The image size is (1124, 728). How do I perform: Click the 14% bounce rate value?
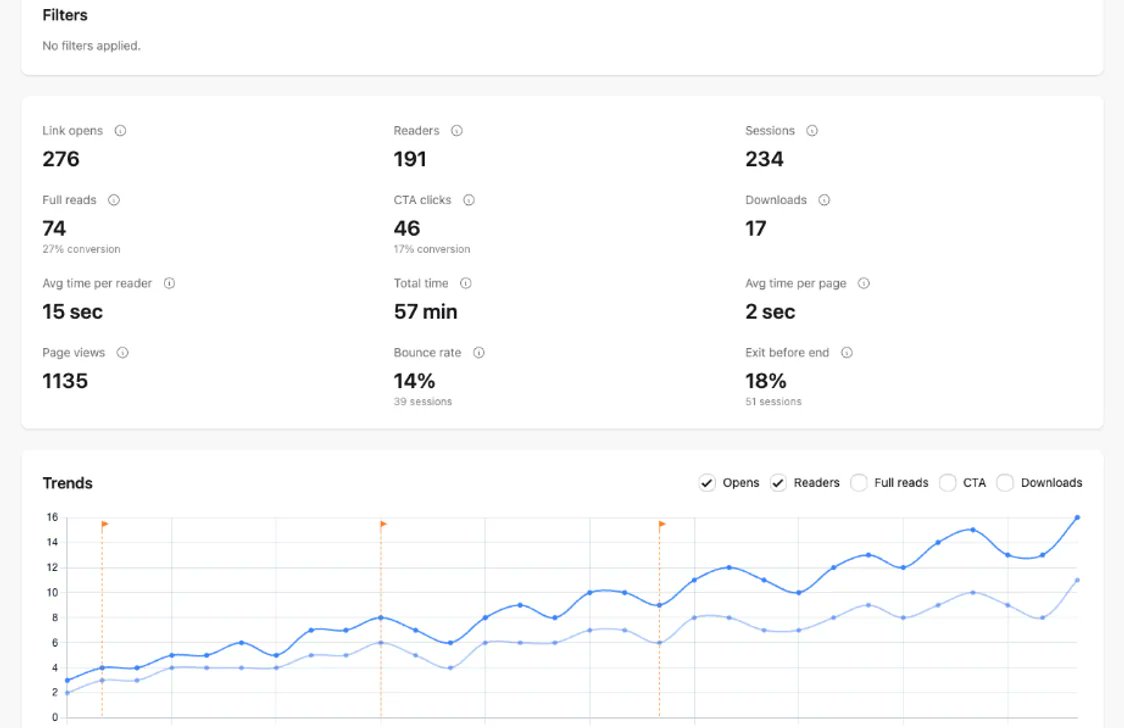coord(414,381)
